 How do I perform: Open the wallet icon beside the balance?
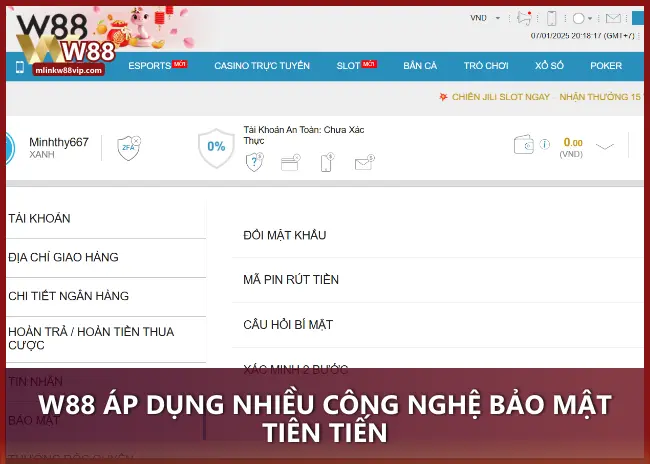(524, 145)
